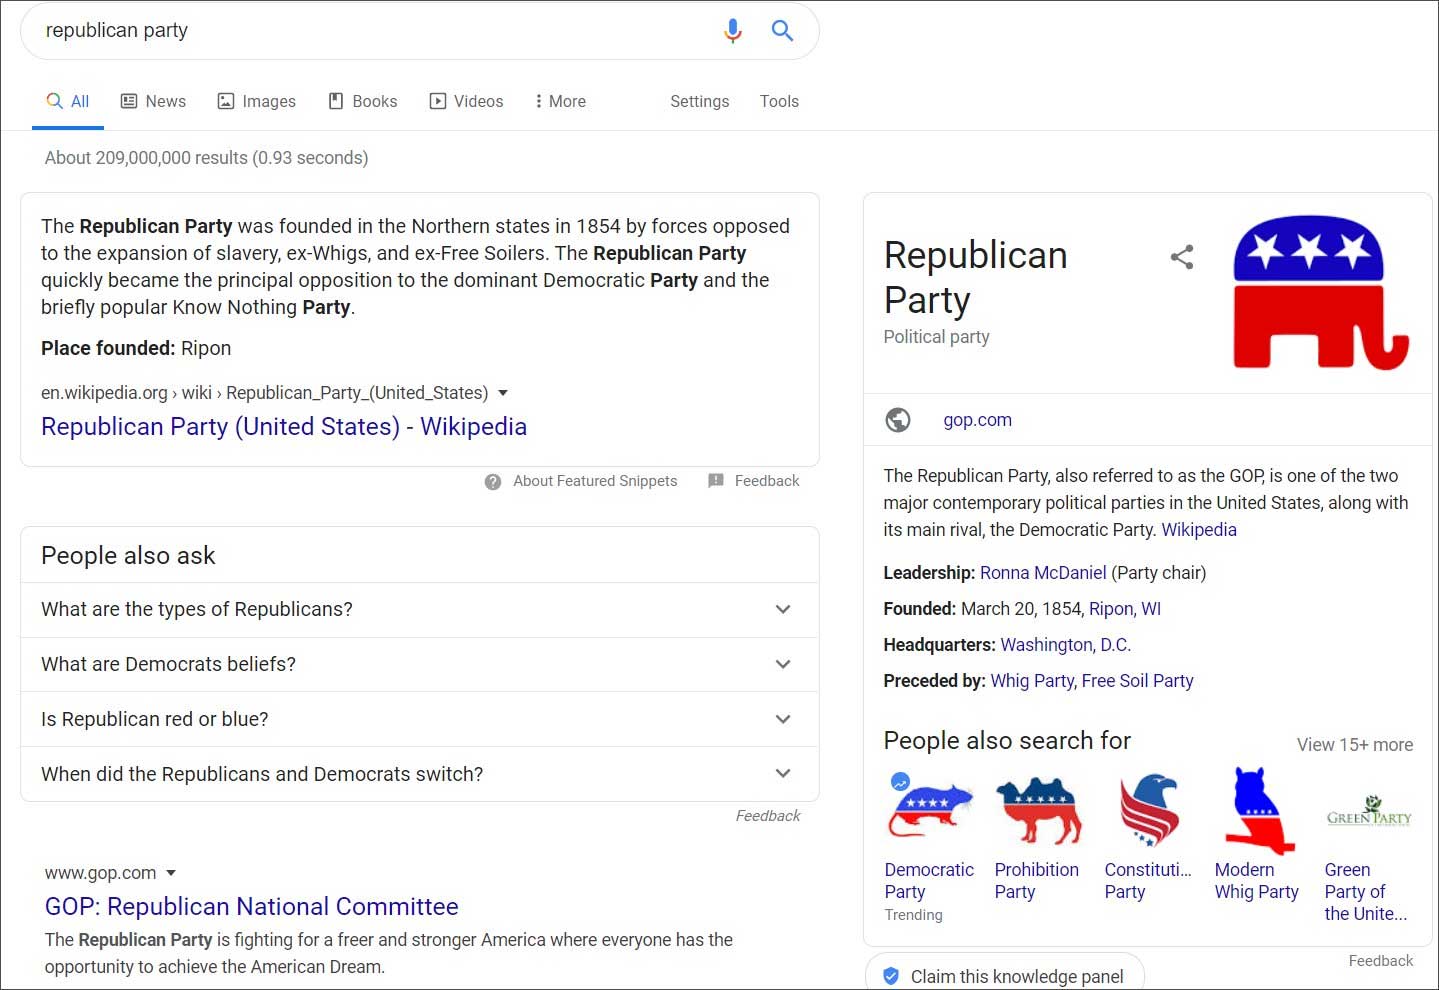Open the Democratic Party rat logo thumbnail

pyautogui.click(x=929, y=810)
